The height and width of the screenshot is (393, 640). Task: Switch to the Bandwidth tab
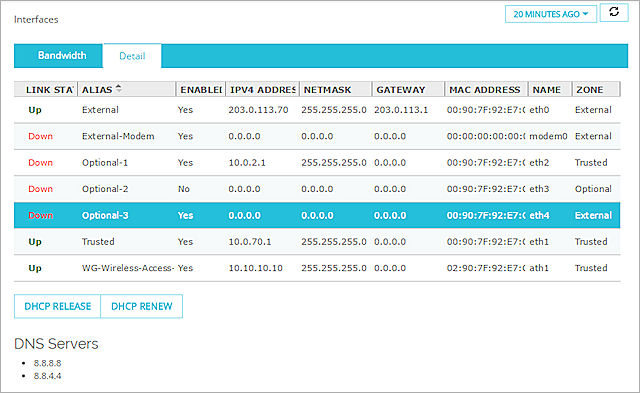click(62, 56)
